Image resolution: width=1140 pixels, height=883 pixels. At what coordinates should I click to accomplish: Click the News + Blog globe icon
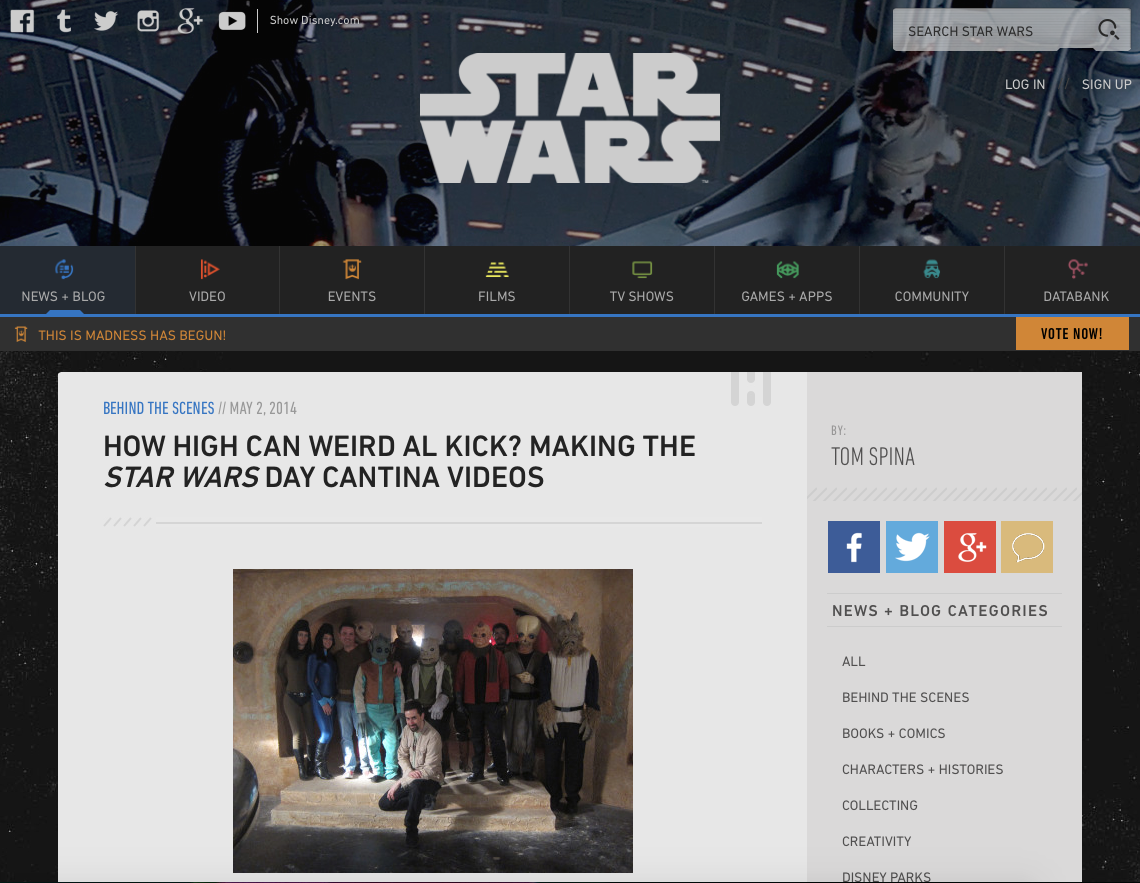coord(63,270)
